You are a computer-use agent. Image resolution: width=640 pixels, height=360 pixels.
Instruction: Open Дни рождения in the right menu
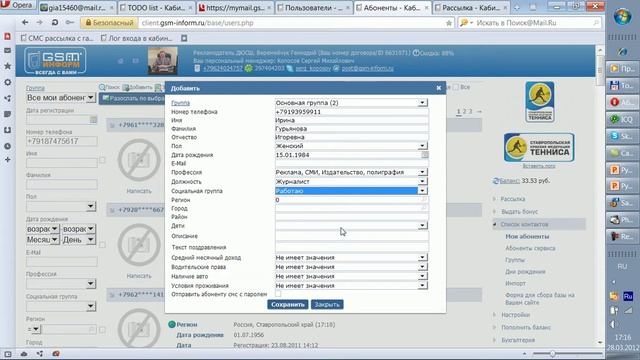pos(525,271)
